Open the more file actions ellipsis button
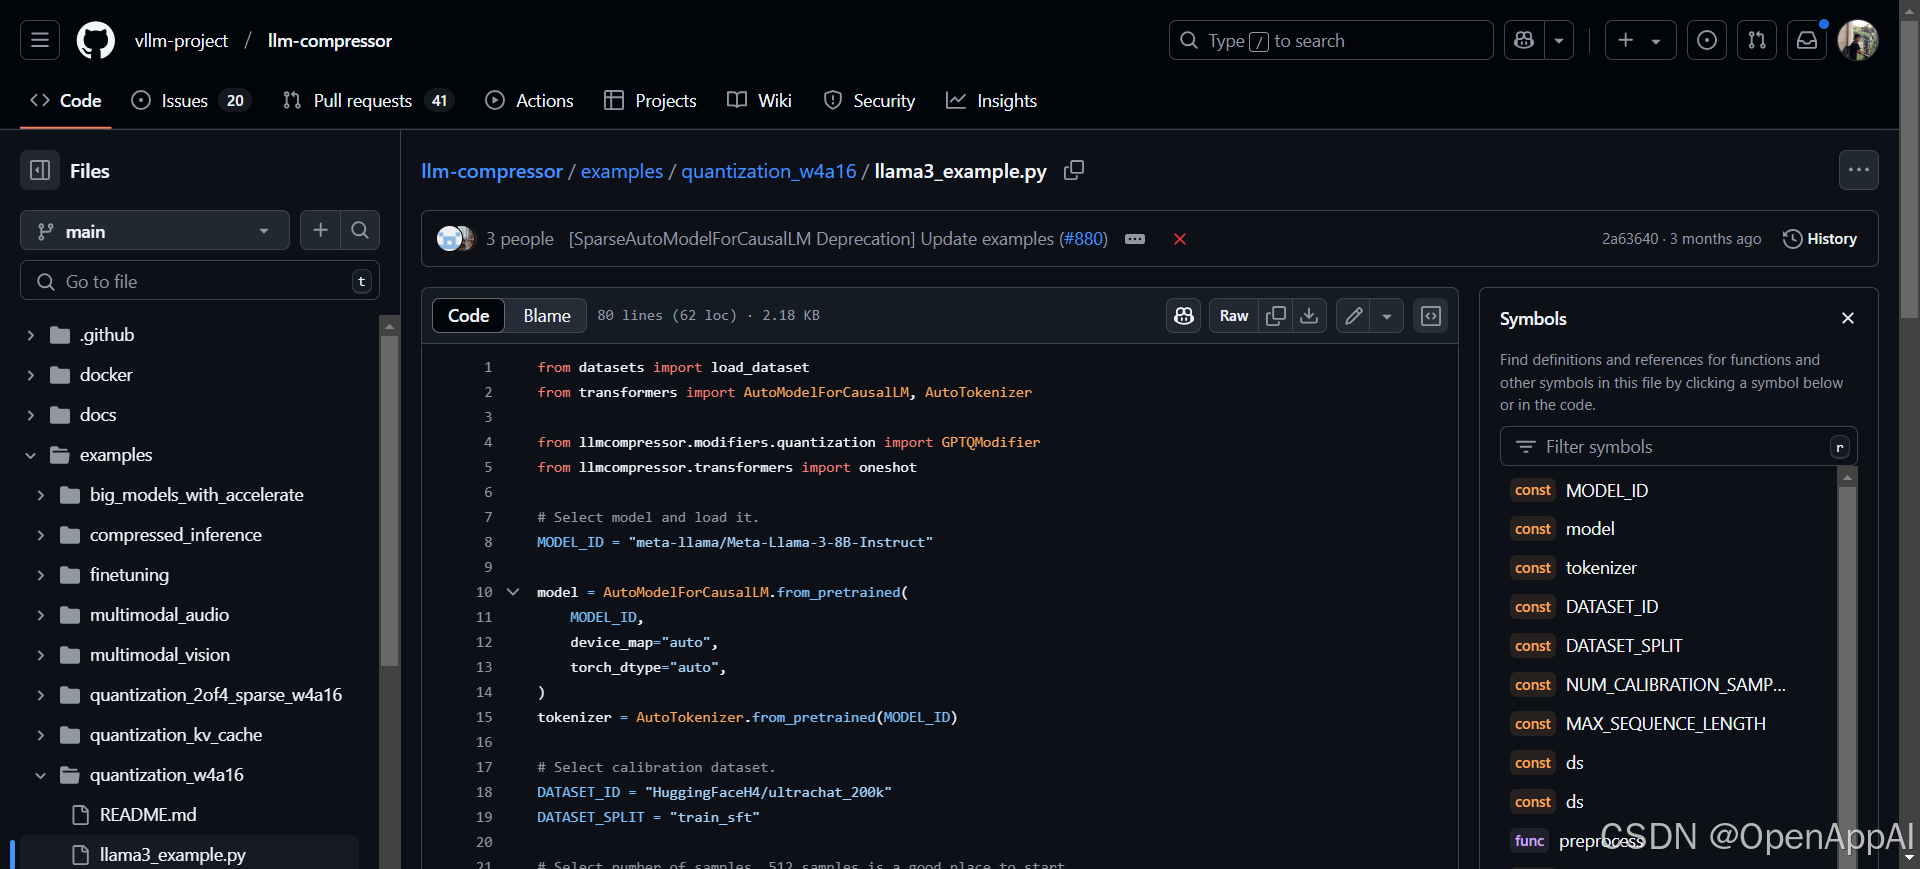 (1859, 170)
